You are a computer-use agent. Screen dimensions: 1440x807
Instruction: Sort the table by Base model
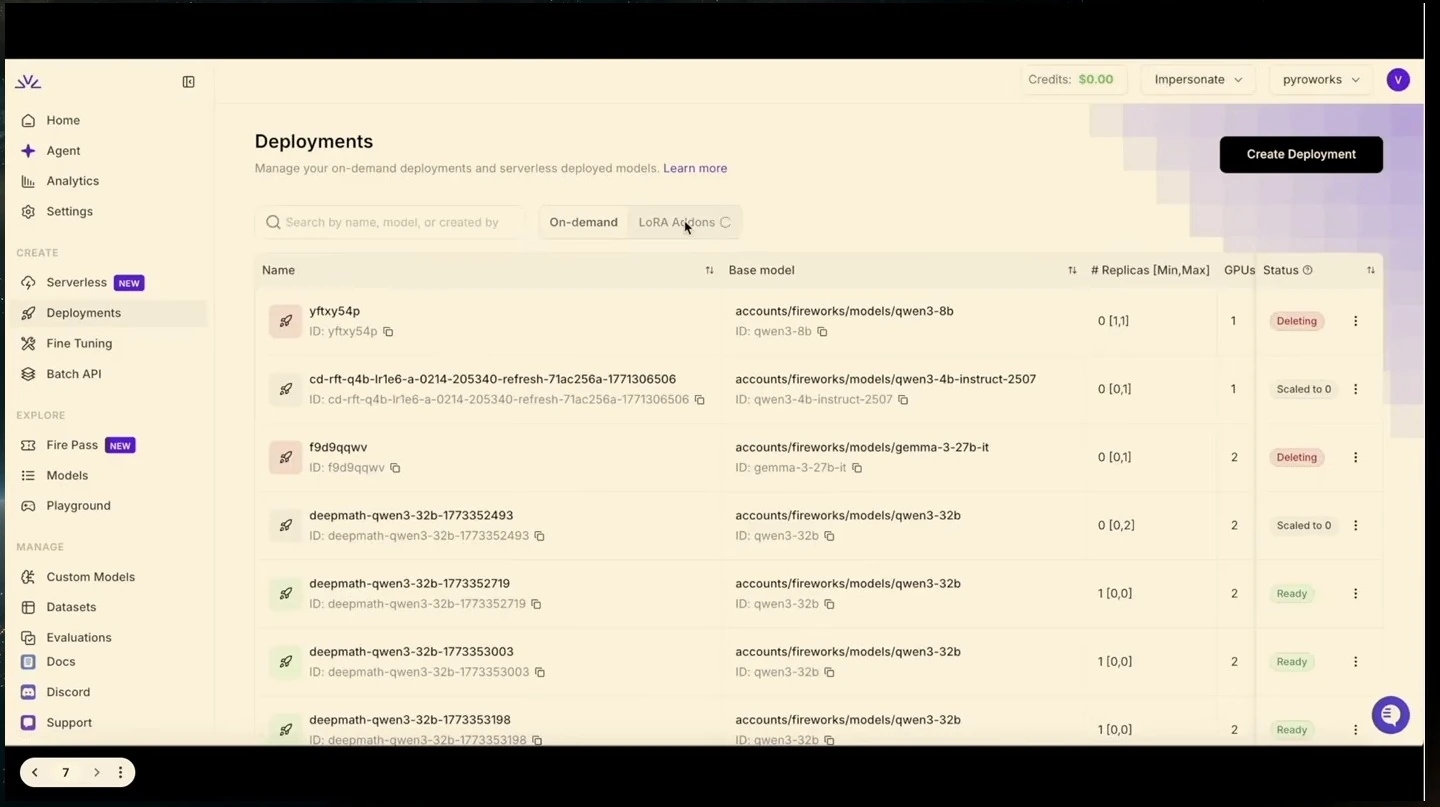tap(1072, 270)
